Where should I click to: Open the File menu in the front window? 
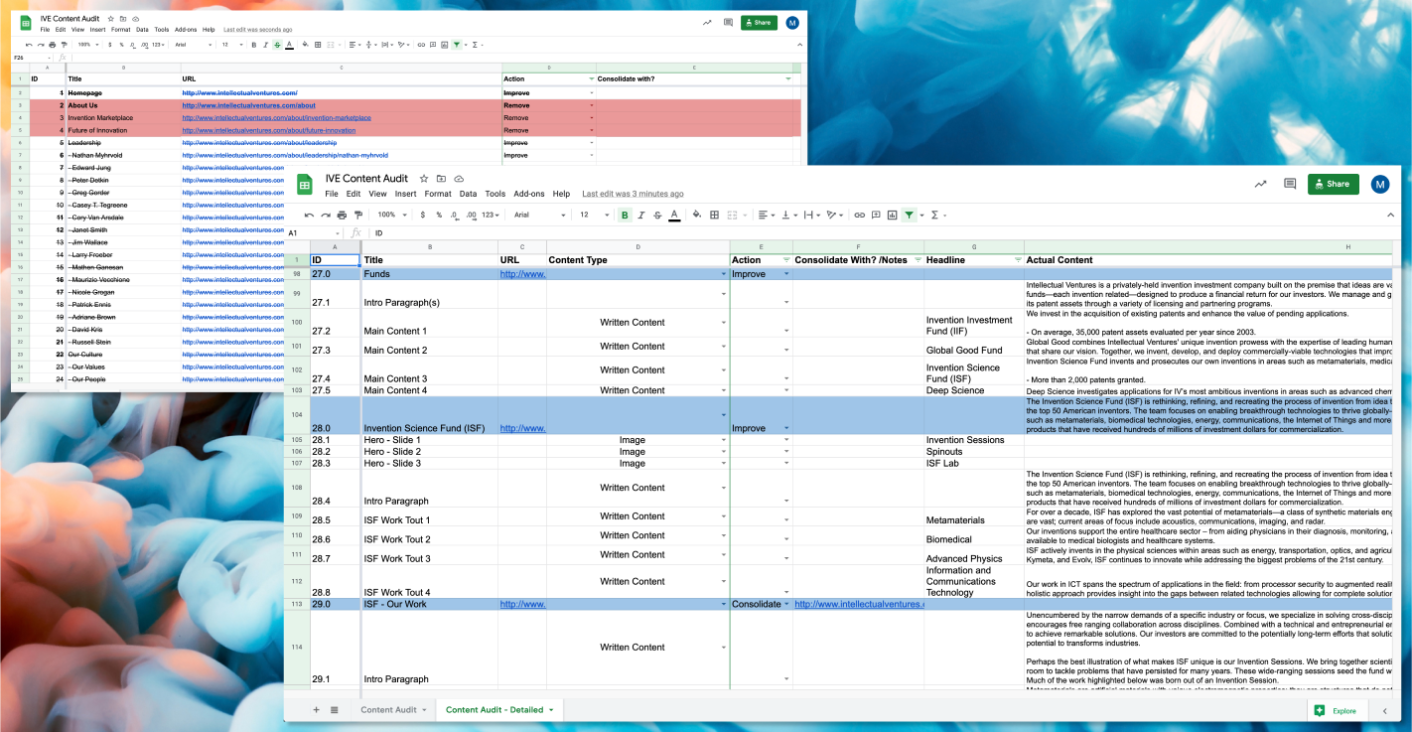332,194
